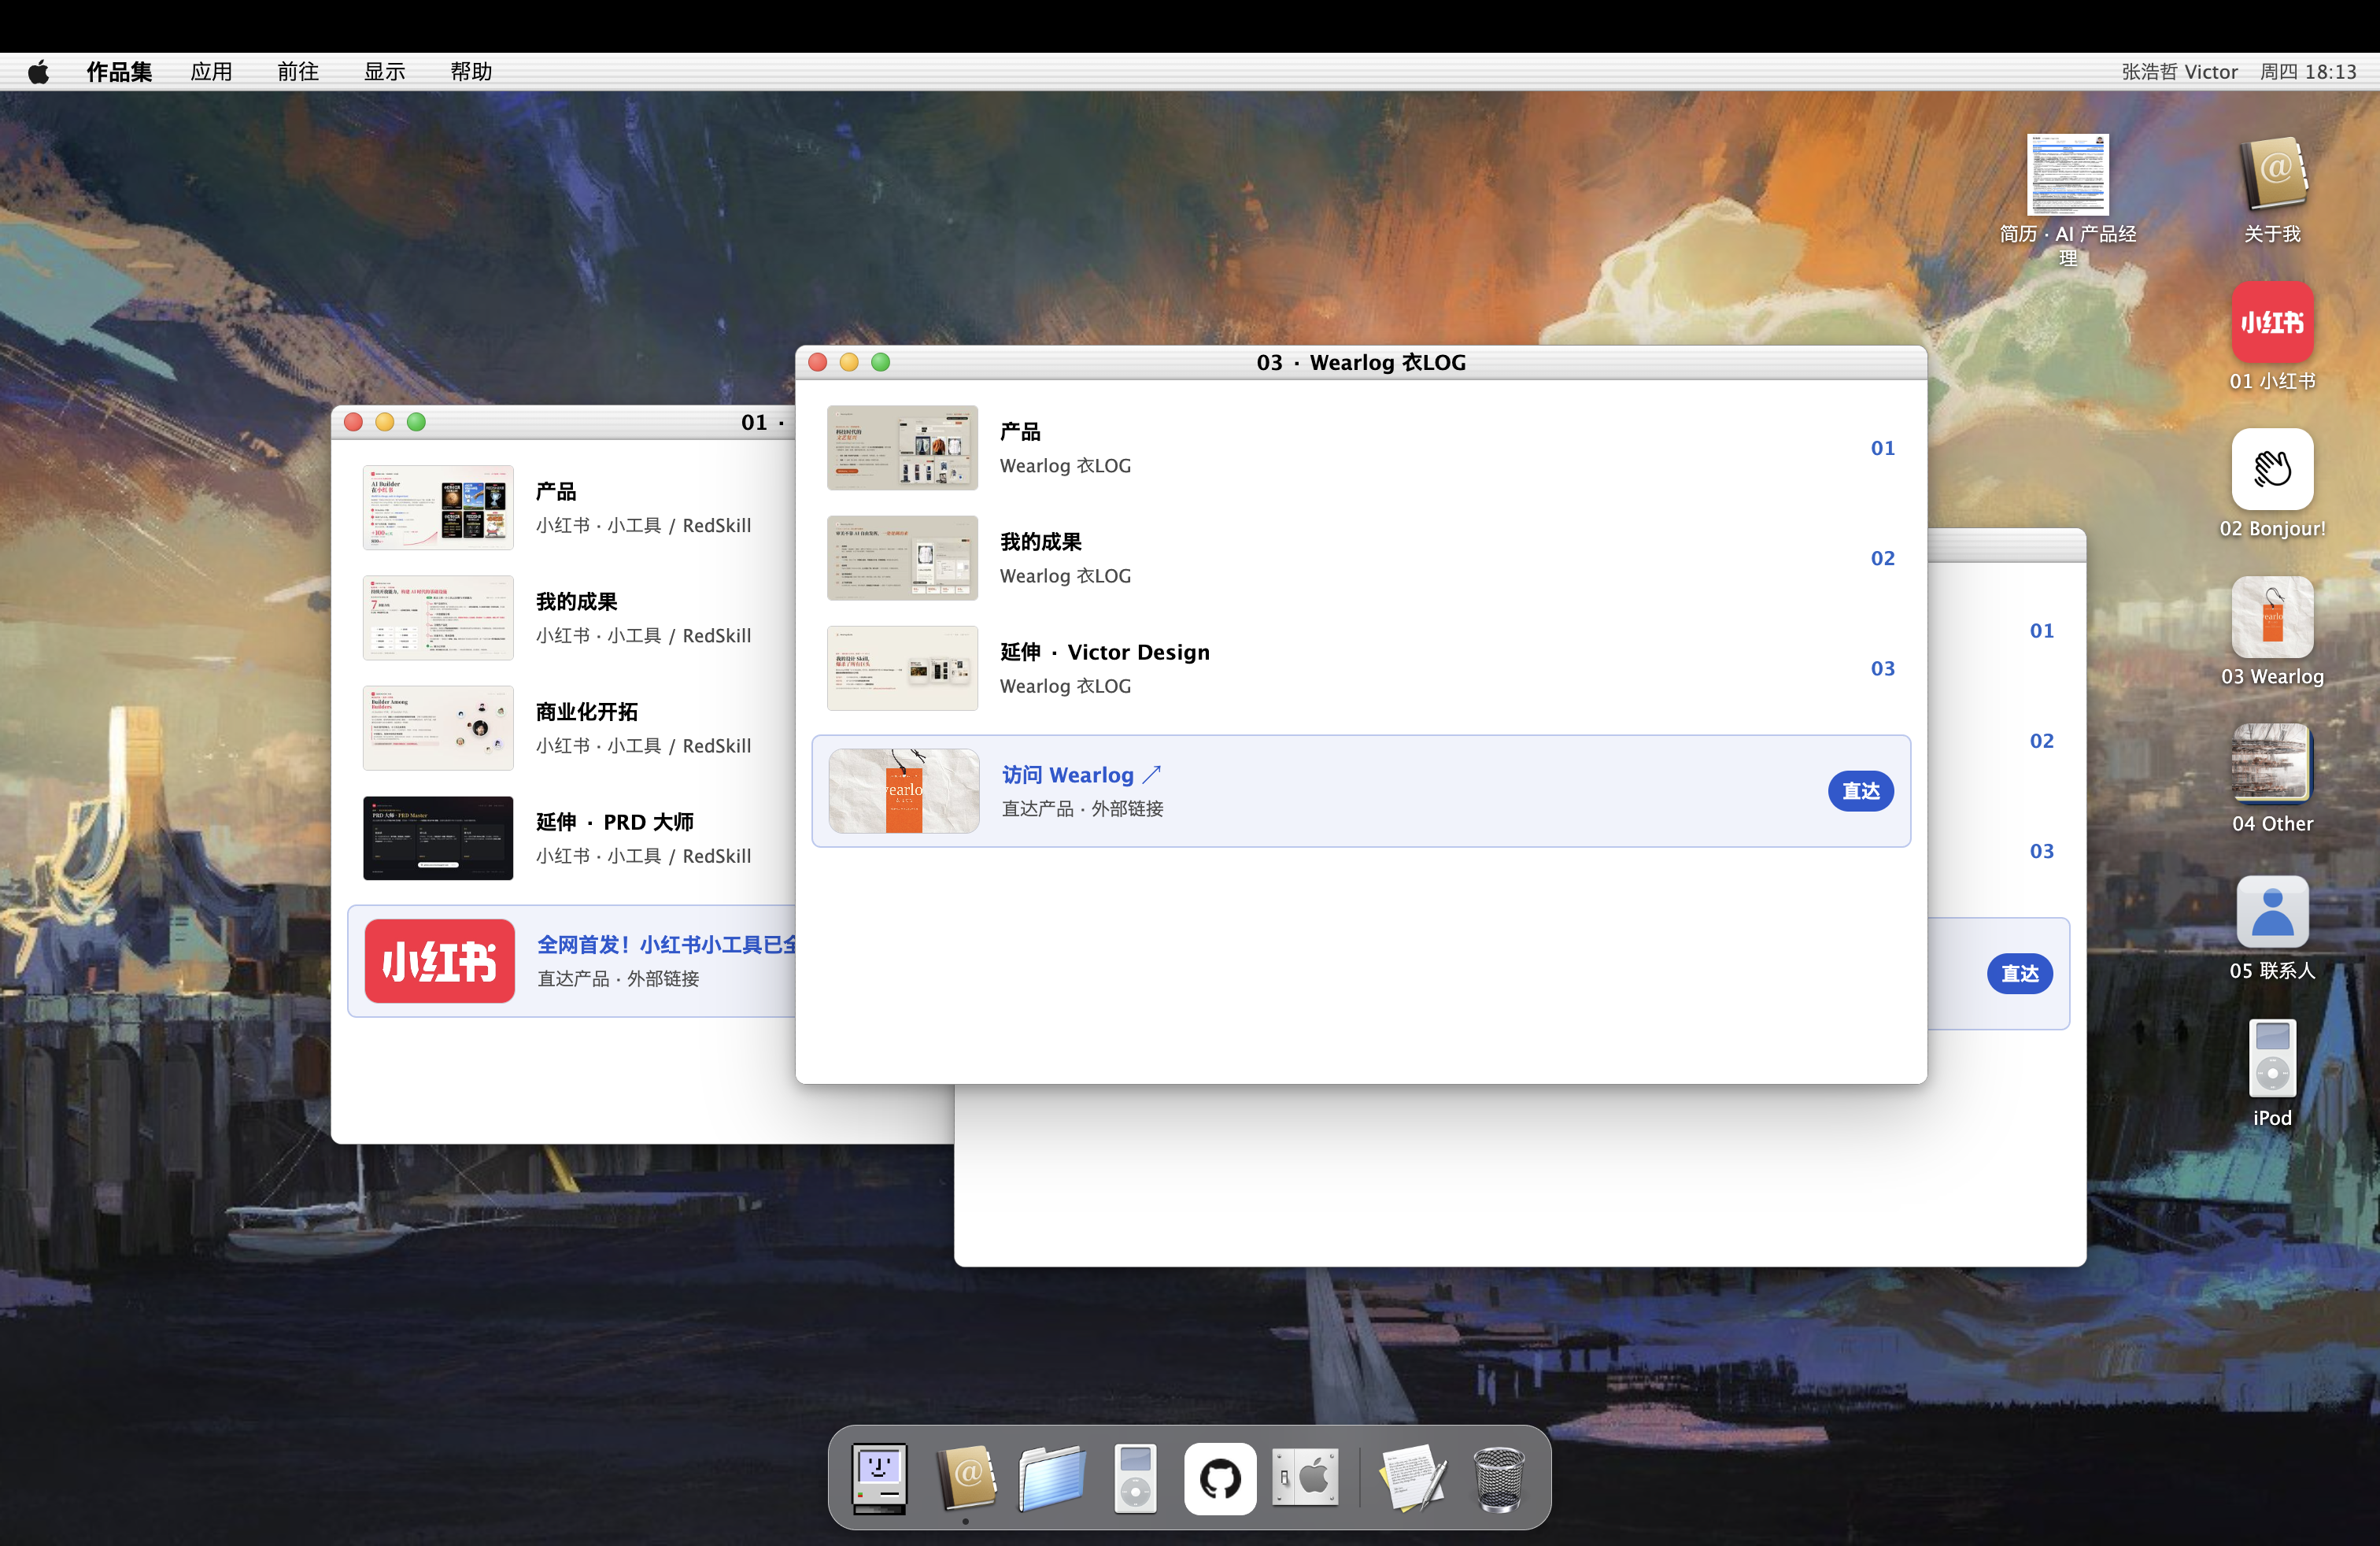Viewport: 2380px width, 1546px height.
Task: Click the 直达 button in Wearlog window
Action: (1860, 791)
